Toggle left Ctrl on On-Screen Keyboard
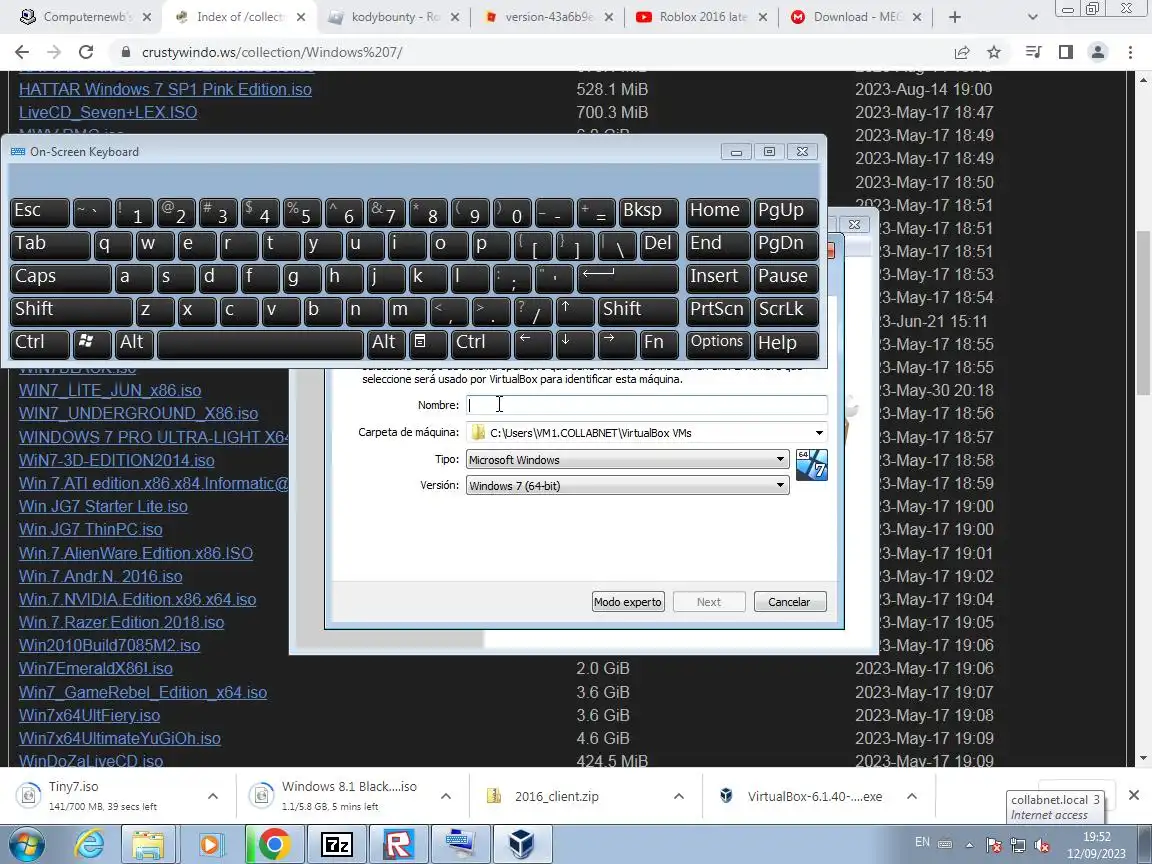Viewport: 1152px width, 864px height. (x=40, y=344)
